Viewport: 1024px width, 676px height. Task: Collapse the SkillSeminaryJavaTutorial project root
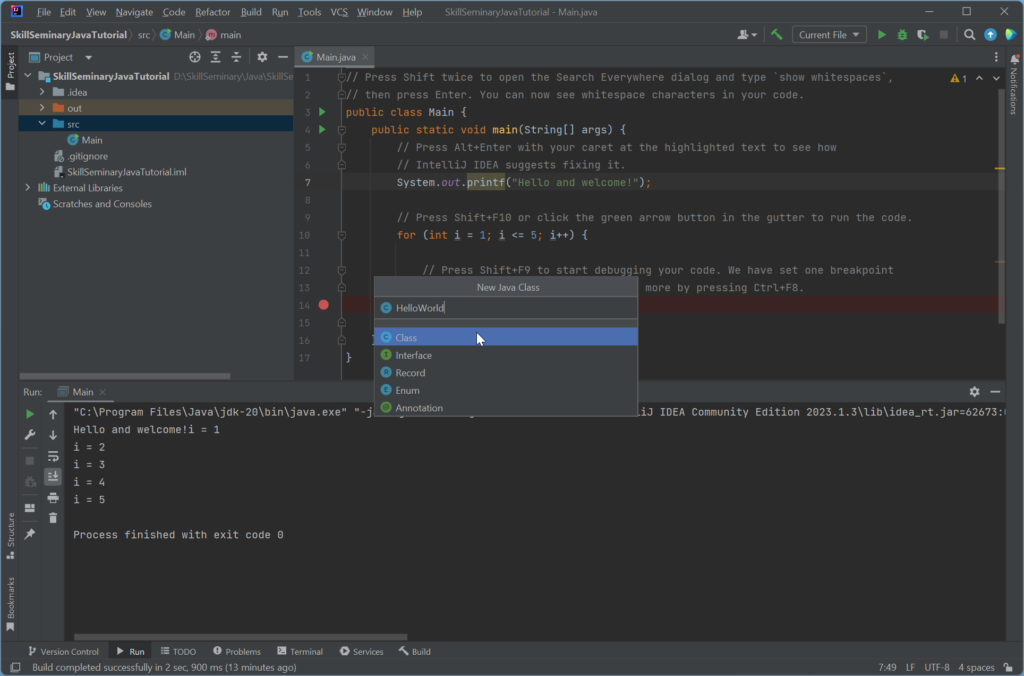pyautogui.click(x=27, y=76)
